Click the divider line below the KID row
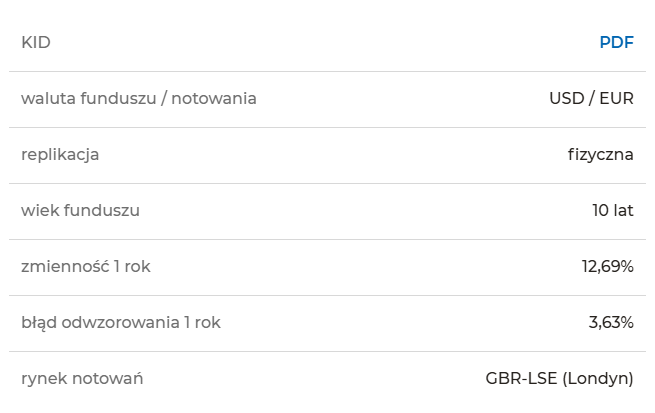This screenshot has height=413, width=655. click(x=328, y=71)
